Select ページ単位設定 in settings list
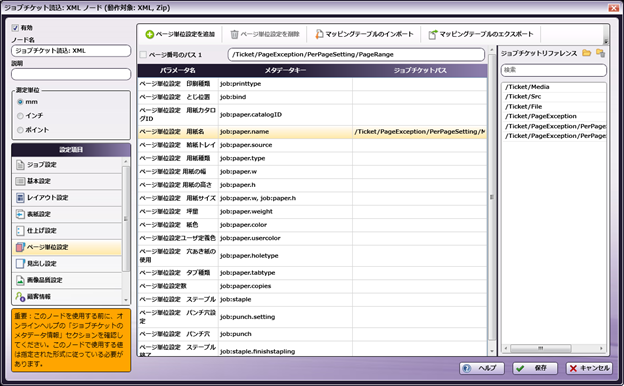The width and height of the screenshot is (624, 386). tap(67, 247)
